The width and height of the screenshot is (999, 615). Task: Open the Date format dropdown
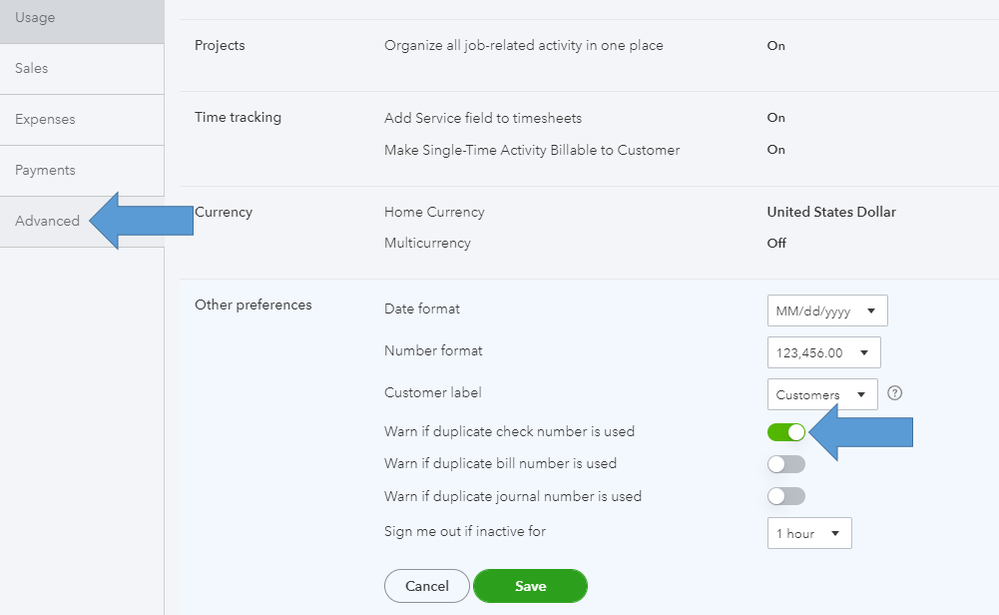(x=827, y=311)
